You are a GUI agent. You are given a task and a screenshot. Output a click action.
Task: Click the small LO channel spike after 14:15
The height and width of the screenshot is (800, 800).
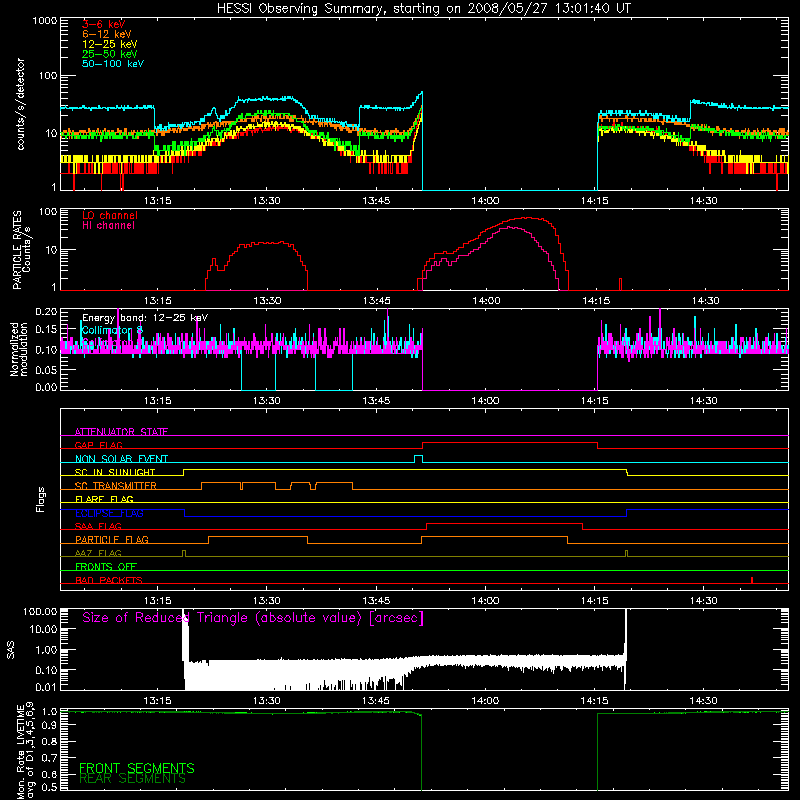coord(620,284)
